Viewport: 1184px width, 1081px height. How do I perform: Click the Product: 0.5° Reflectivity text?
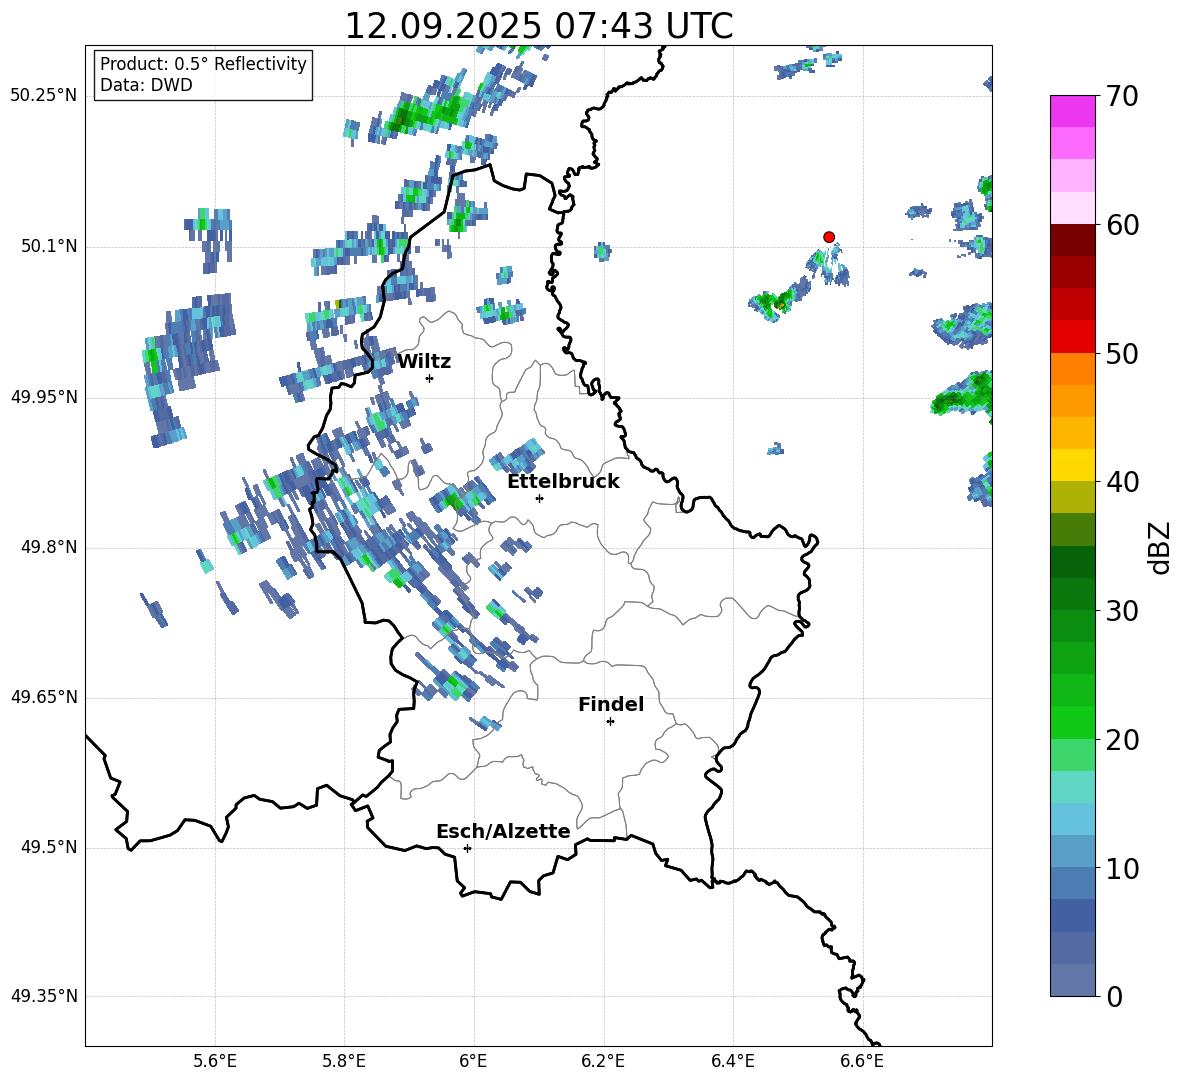pos(203,63)
